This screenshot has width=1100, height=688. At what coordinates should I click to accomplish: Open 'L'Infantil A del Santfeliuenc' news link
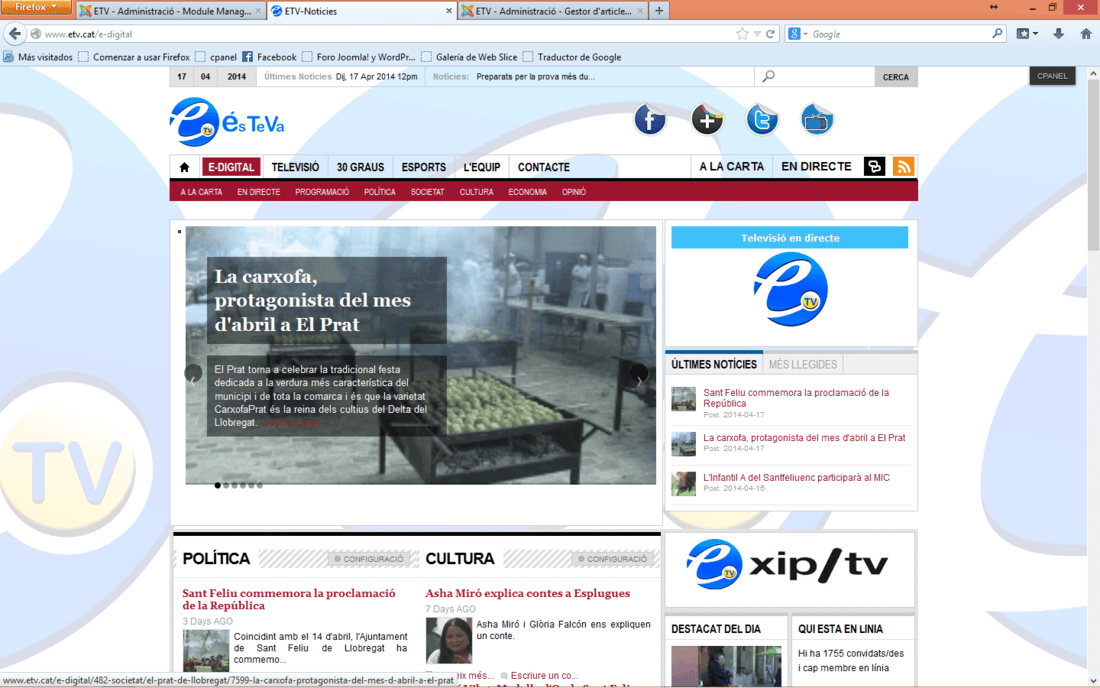point(796,478)
